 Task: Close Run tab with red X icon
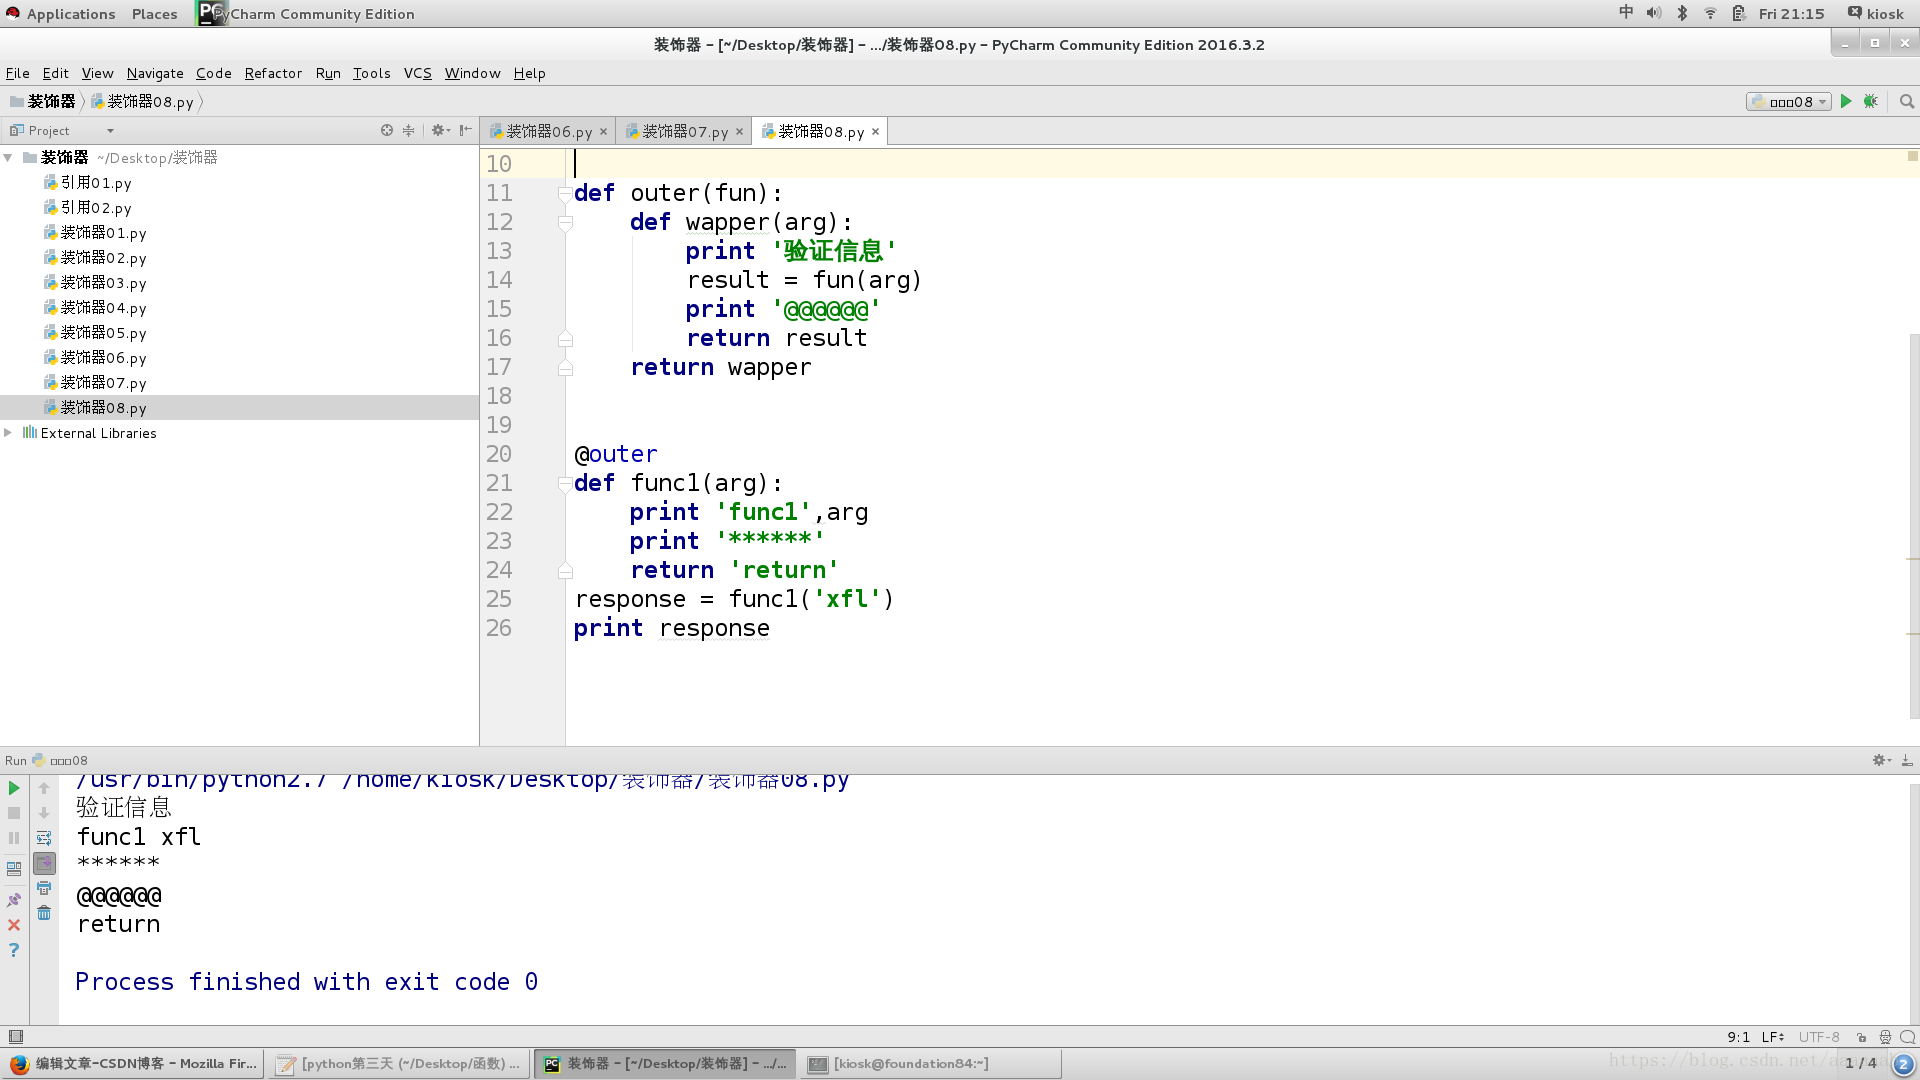(x=14, y=925)
